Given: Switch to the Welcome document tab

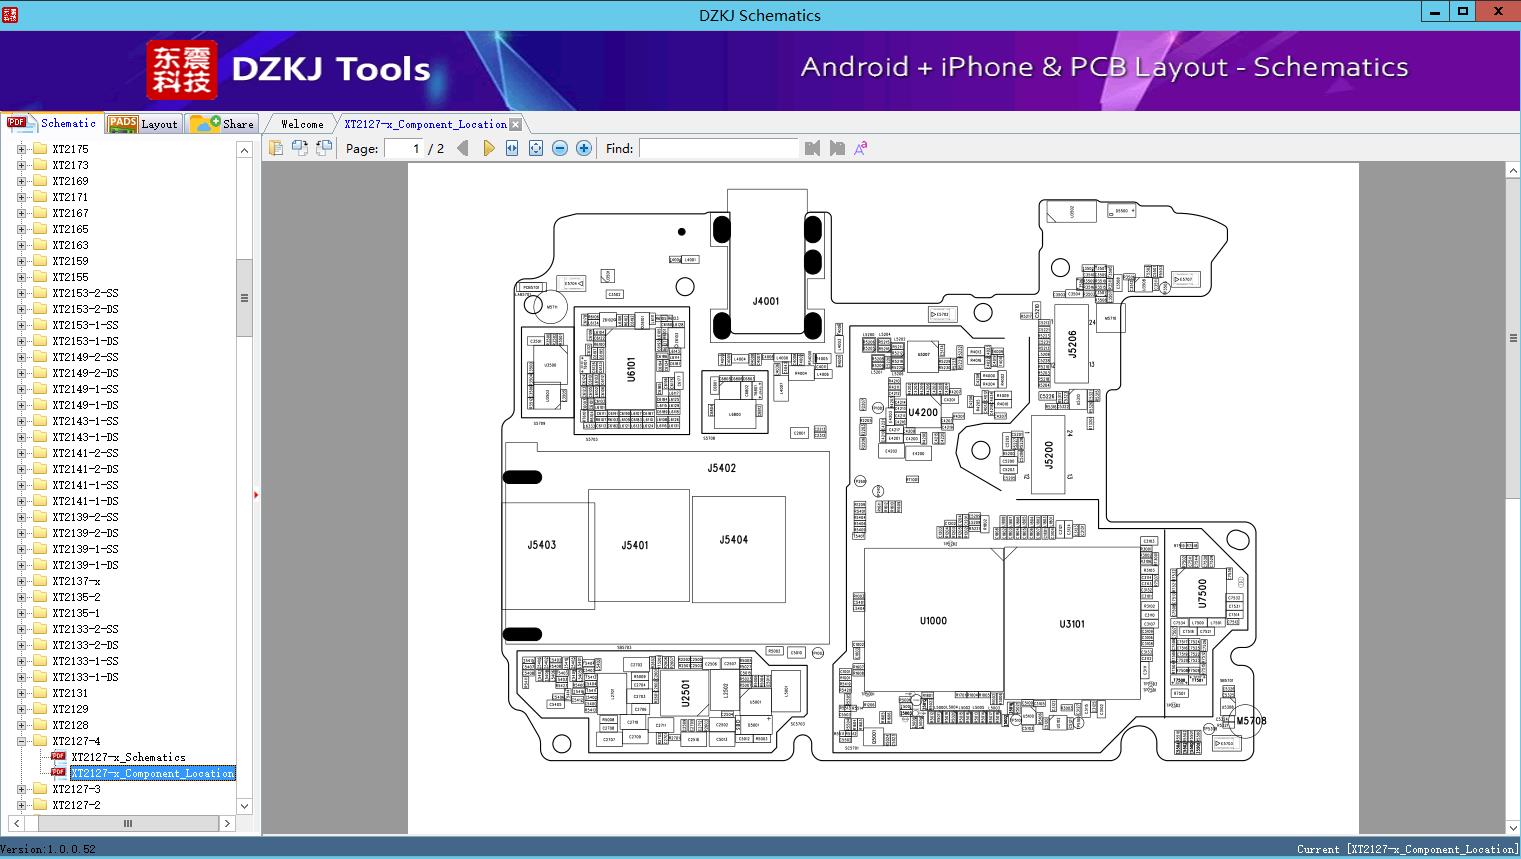Looking at the screenshot, I should click(x=302, y=124).
